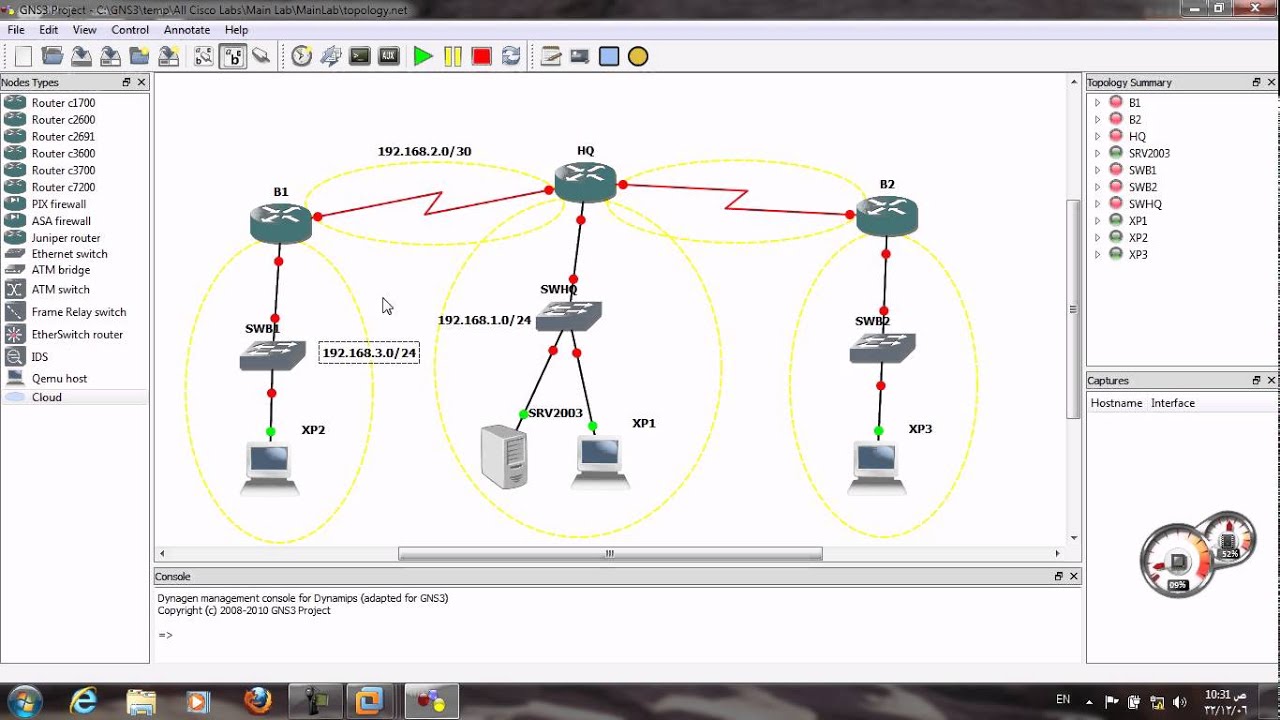The height and width of the screenshot is (720, 1280).
Task: Click the Hostname column header in Captures
Action: [x=1116, y=403]
